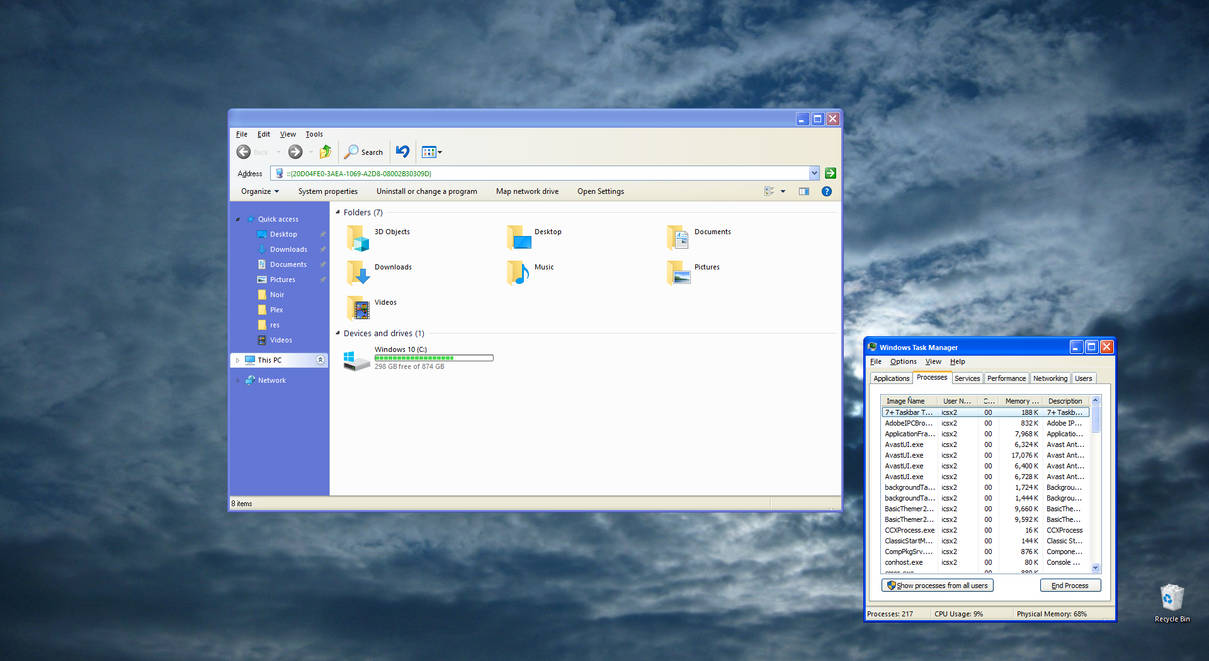Screen dimensions: 1209x661
Task: Select the Windows 10 (C:) drive icon
Action: (356, 360)
